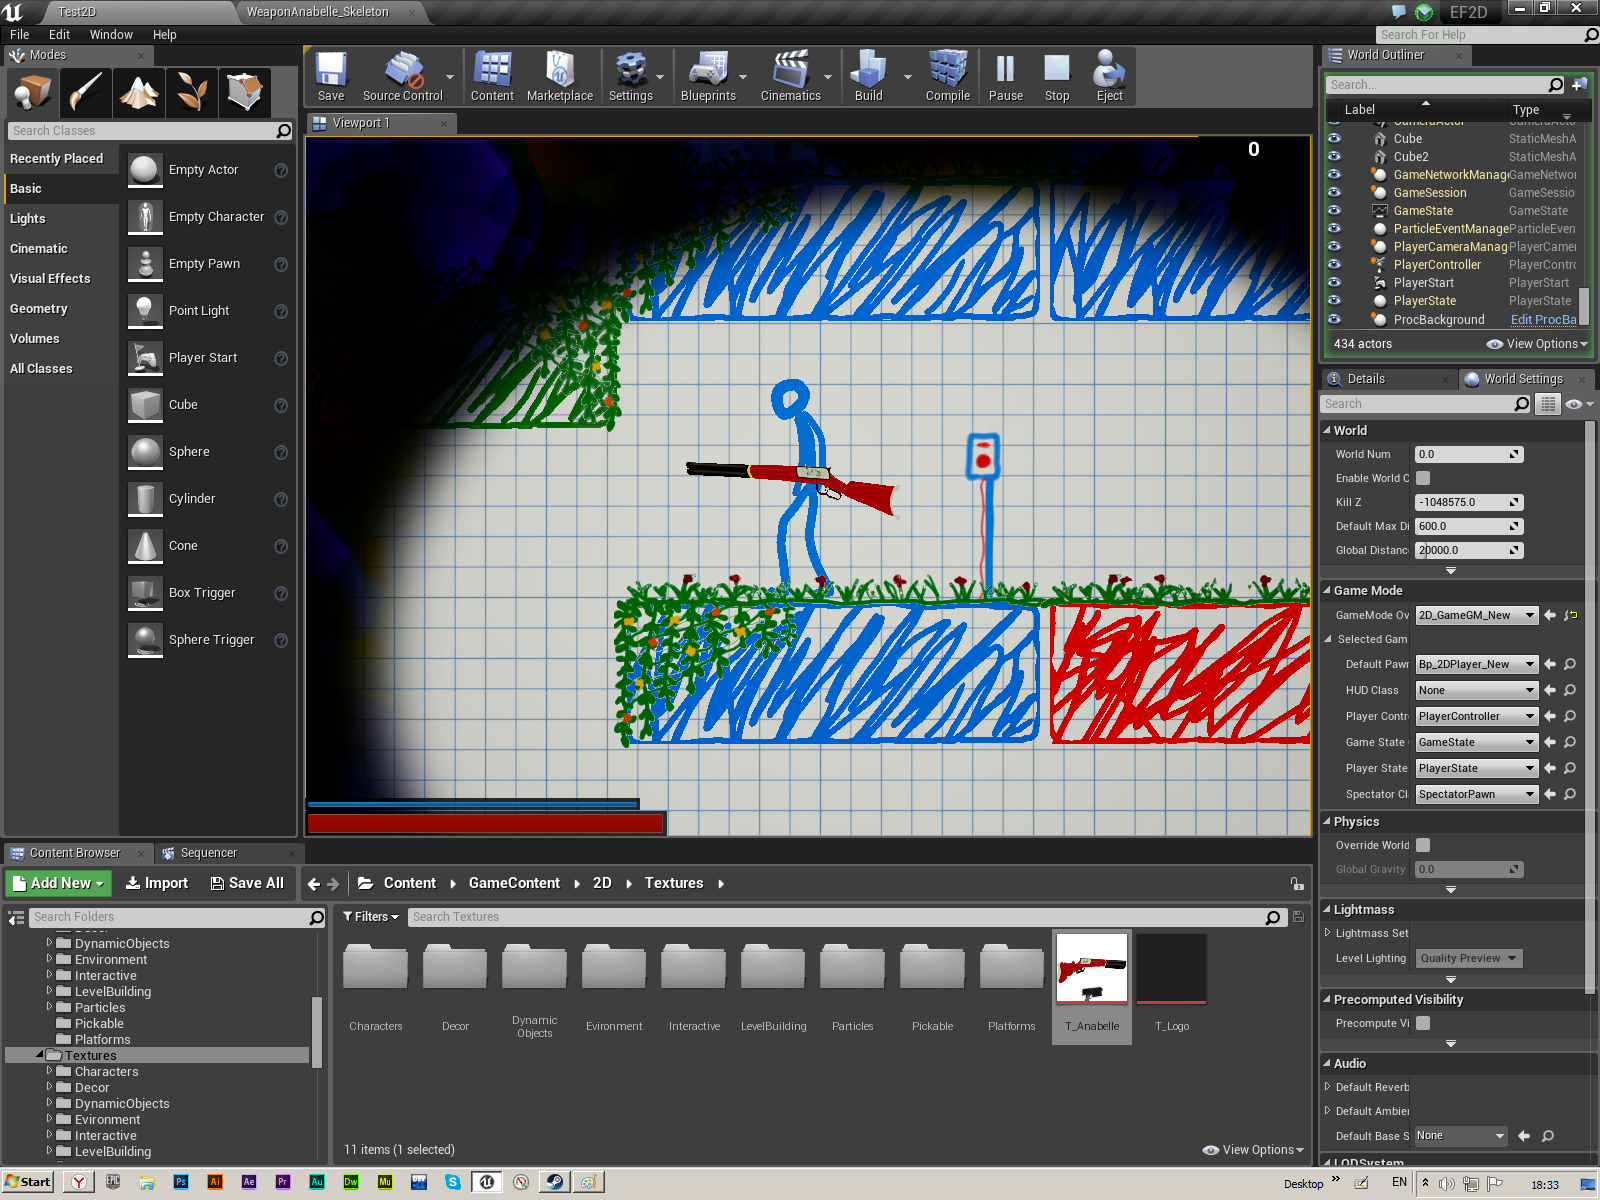Open Outliner View Options
The height and width of the screenshot is (1200, 1600).
tap(1537, 344)
